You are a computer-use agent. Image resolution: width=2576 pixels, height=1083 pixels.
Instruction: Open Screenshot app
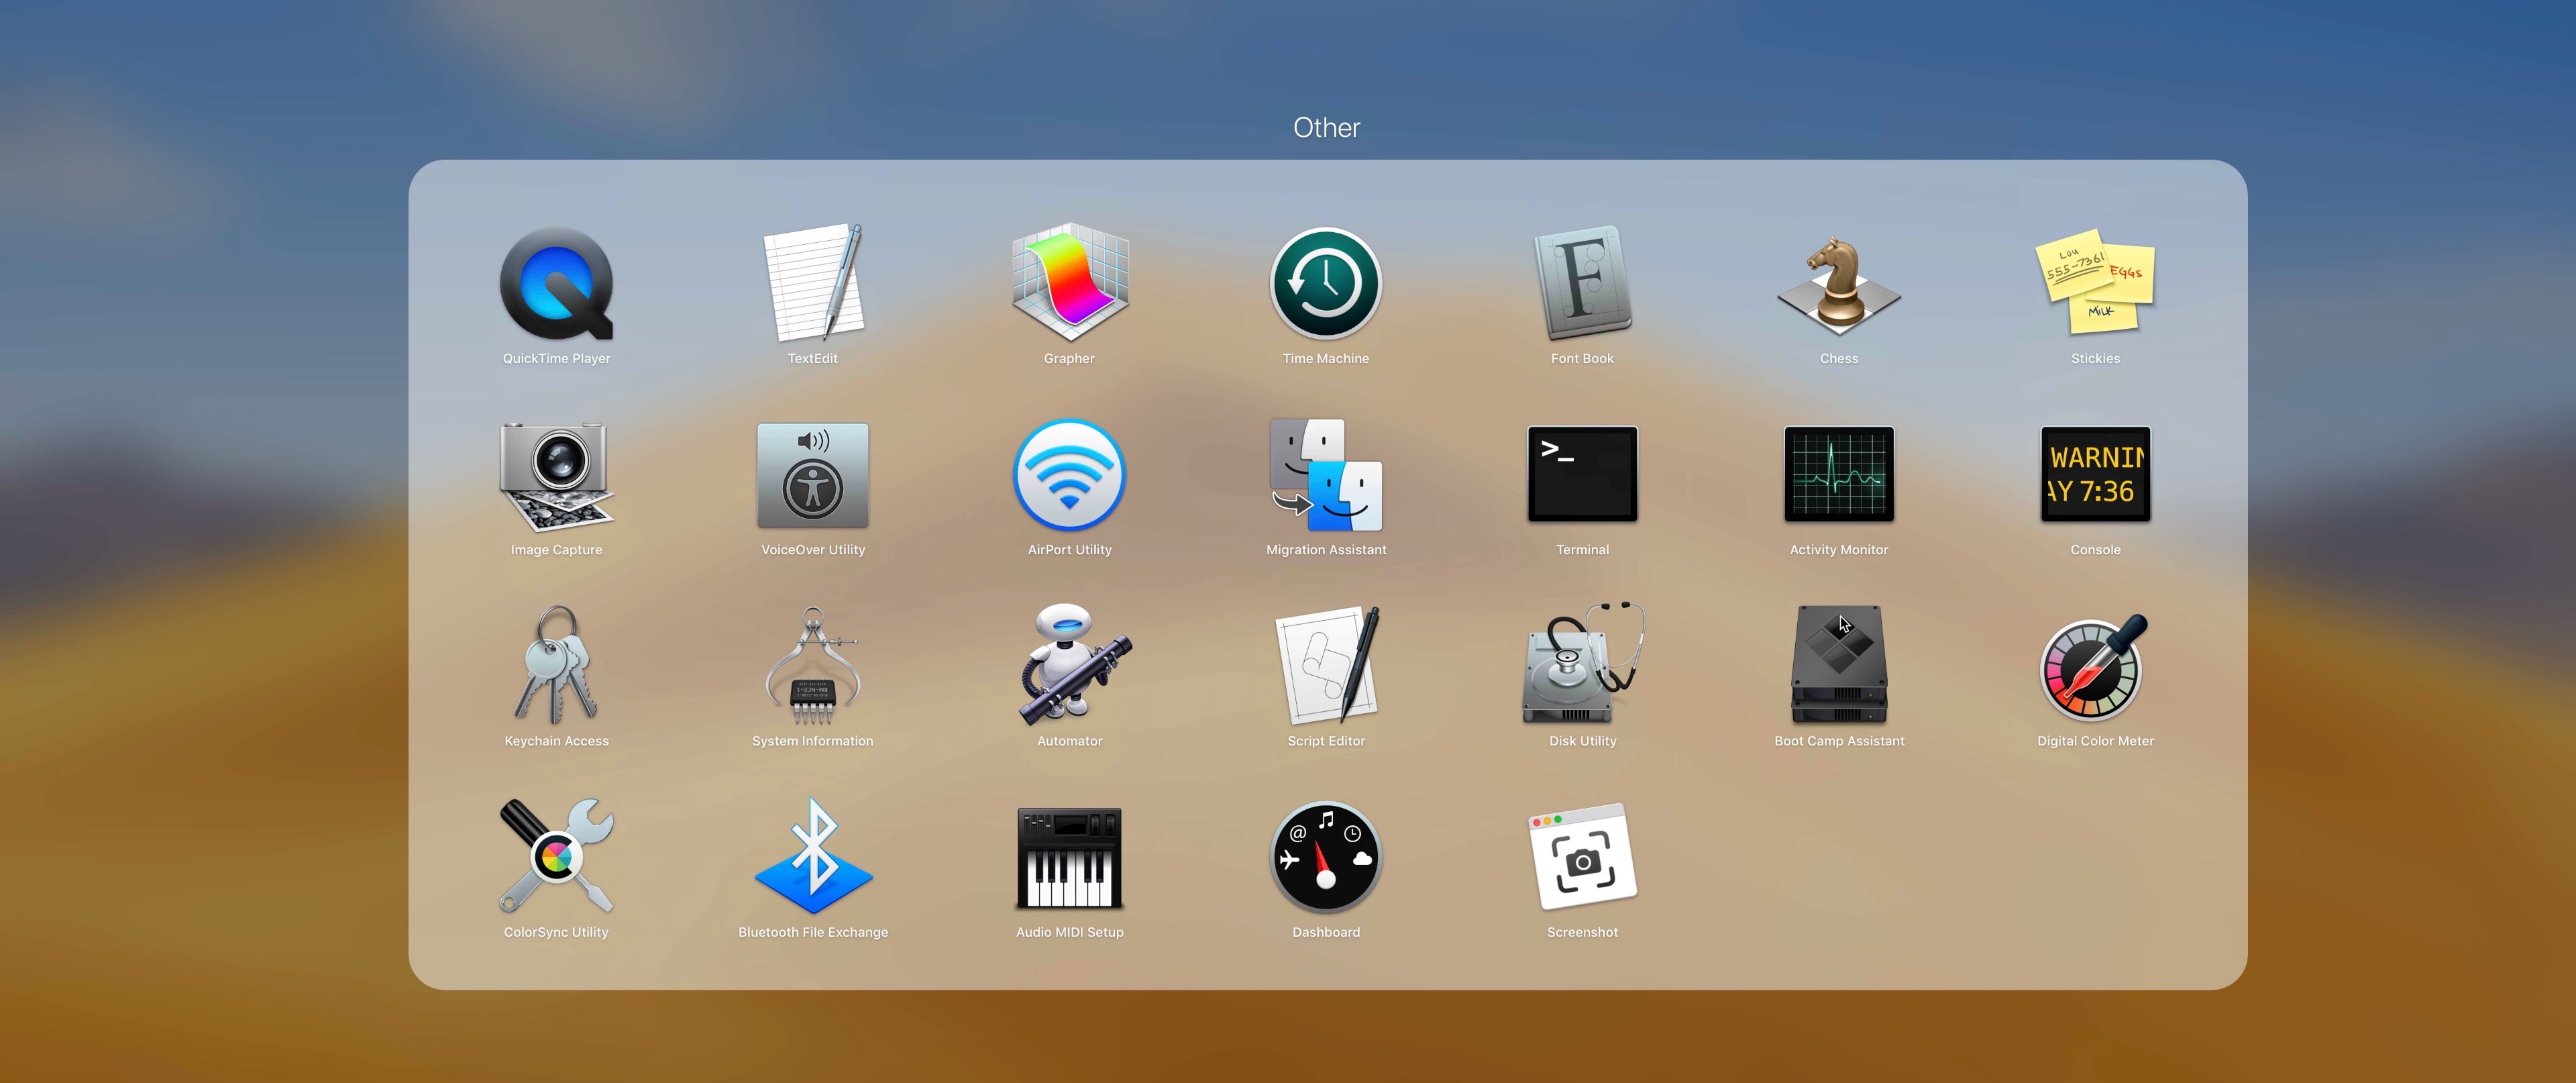(1582, 856)
